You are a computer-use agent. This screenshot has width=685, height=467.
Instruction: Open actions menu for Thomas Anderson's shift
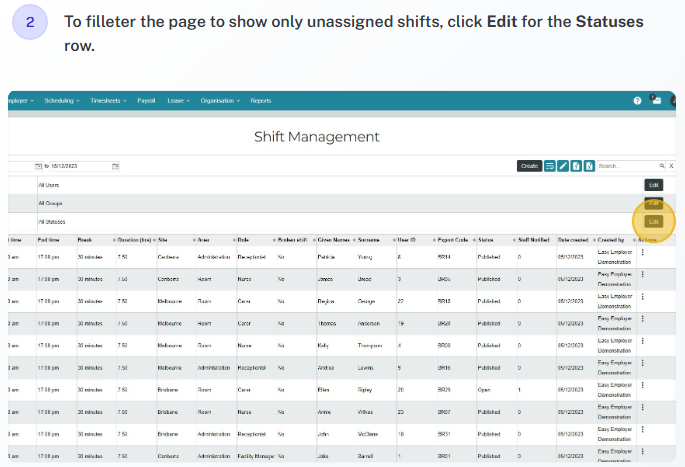coord(643,318)
